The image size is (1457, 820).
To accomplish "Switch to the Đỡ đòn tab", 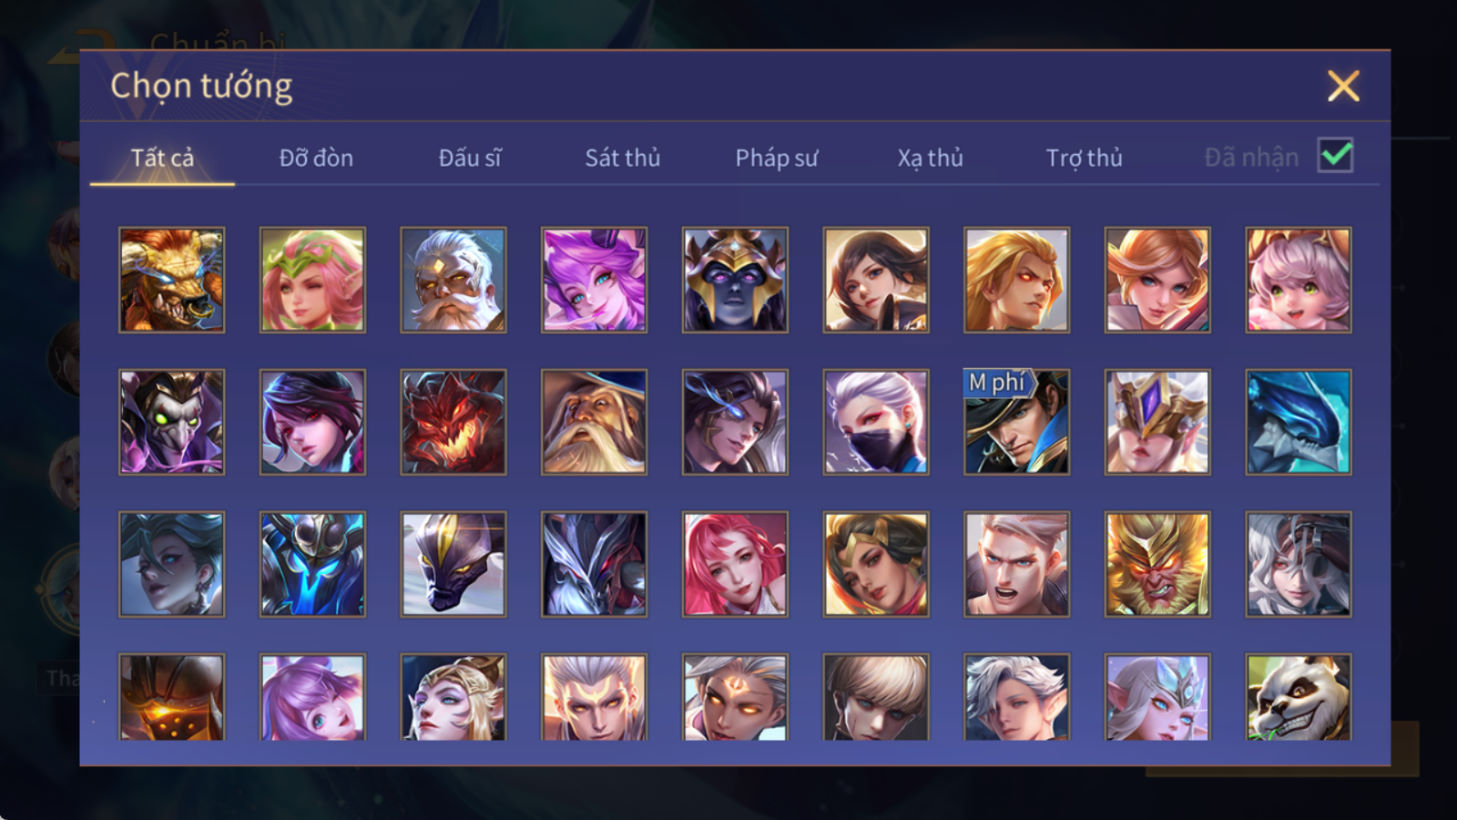I will (316, 158).
